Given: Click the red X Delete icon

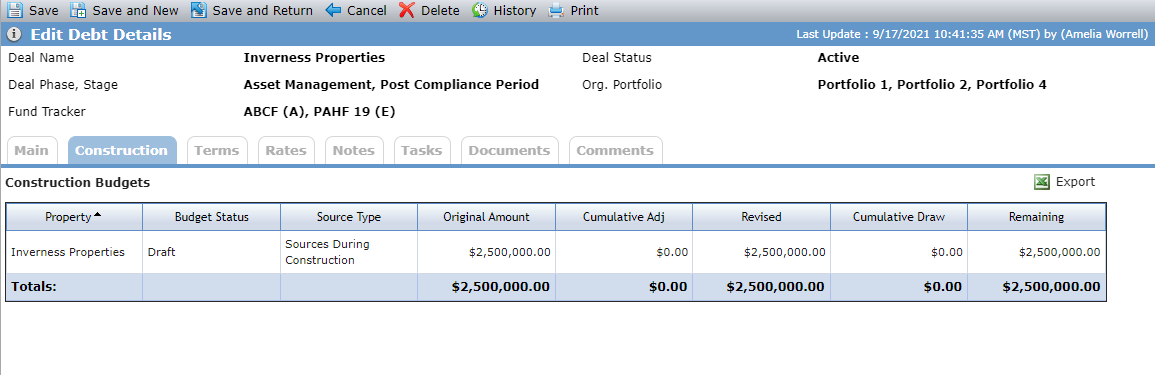Looking at the screenshot, I should point(407,10).
